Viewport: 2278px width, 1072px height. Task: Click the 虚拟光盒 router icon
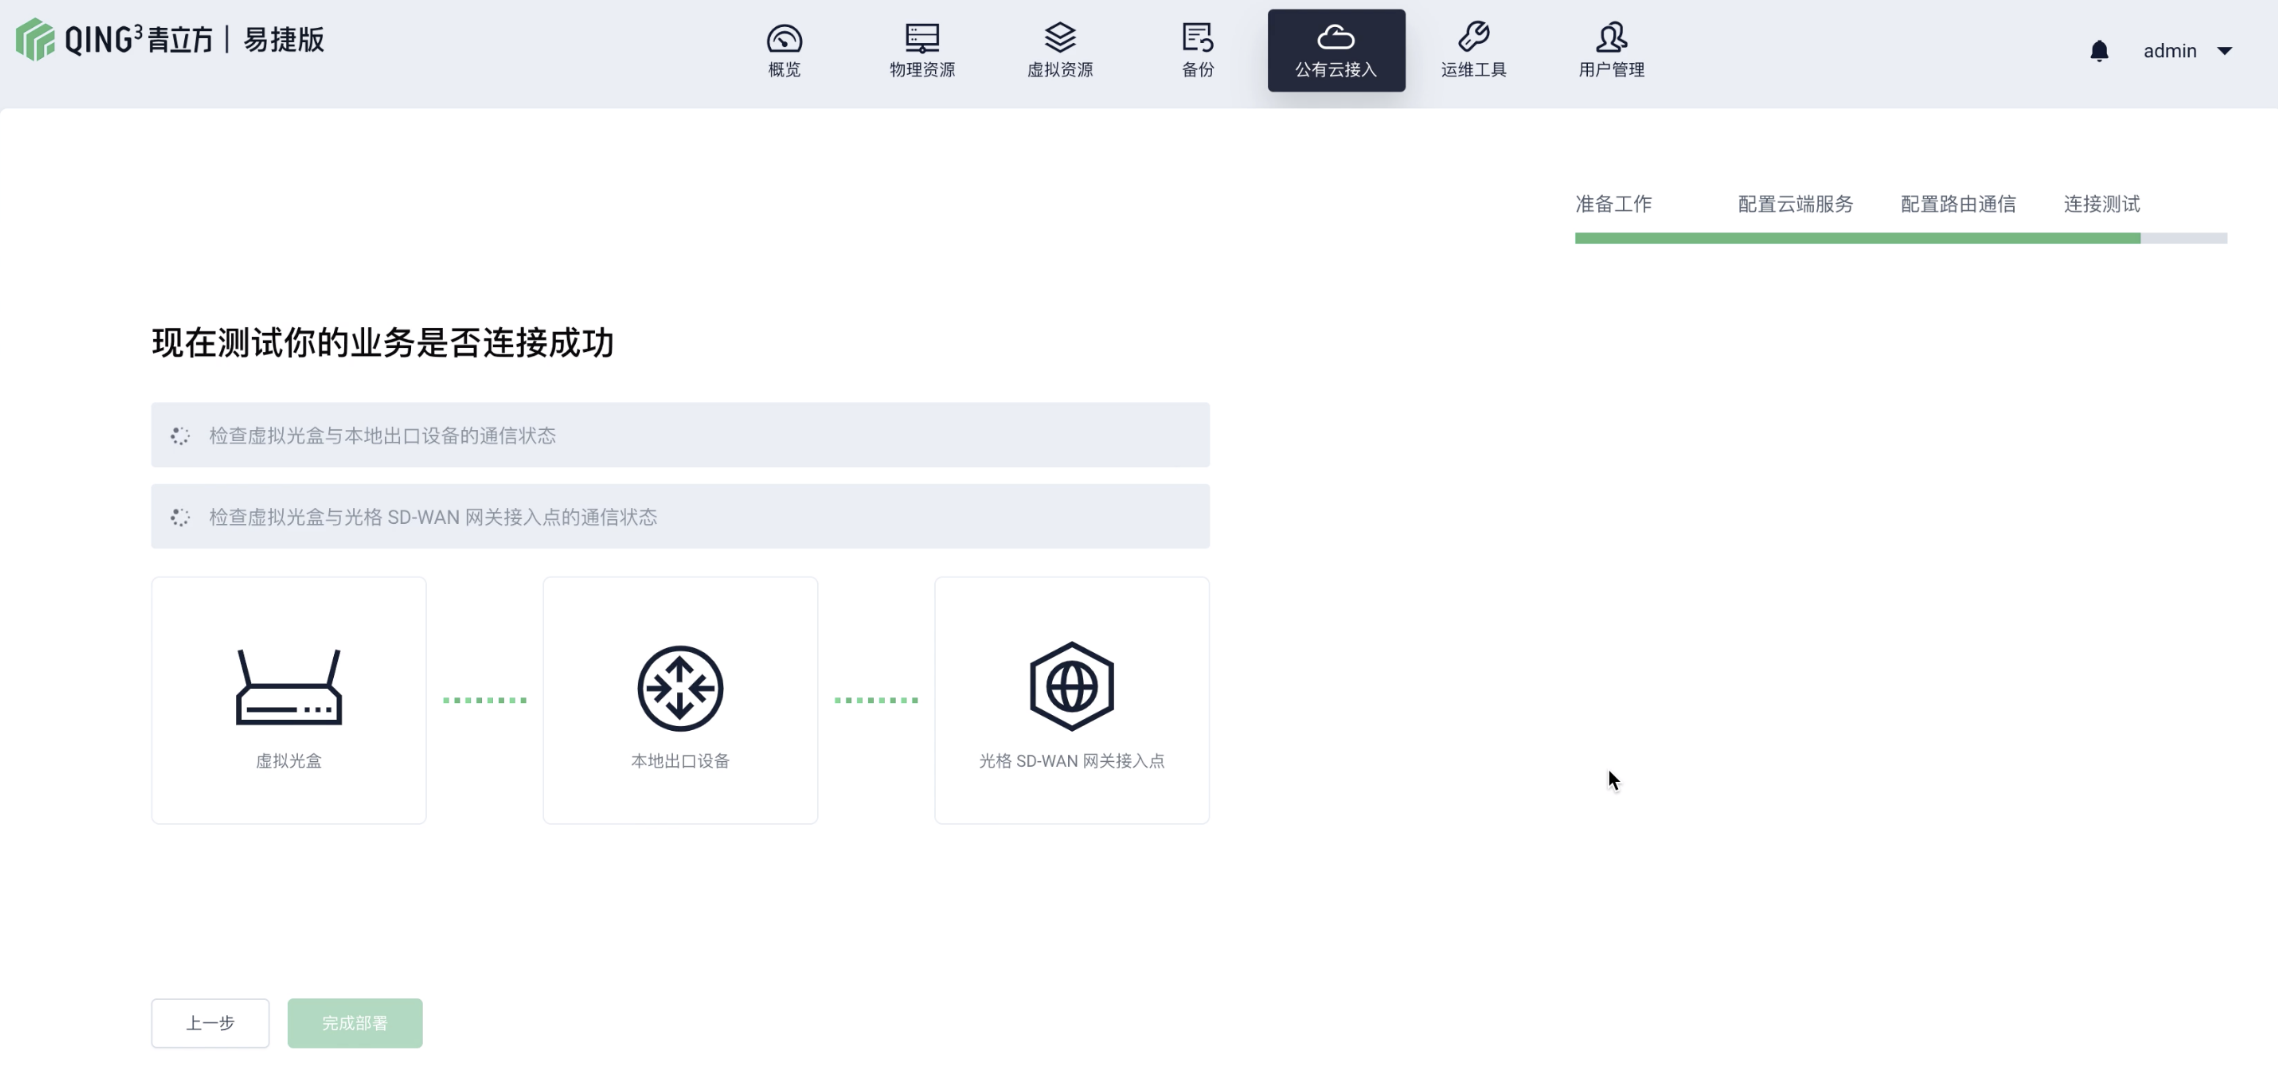(288, 687)
